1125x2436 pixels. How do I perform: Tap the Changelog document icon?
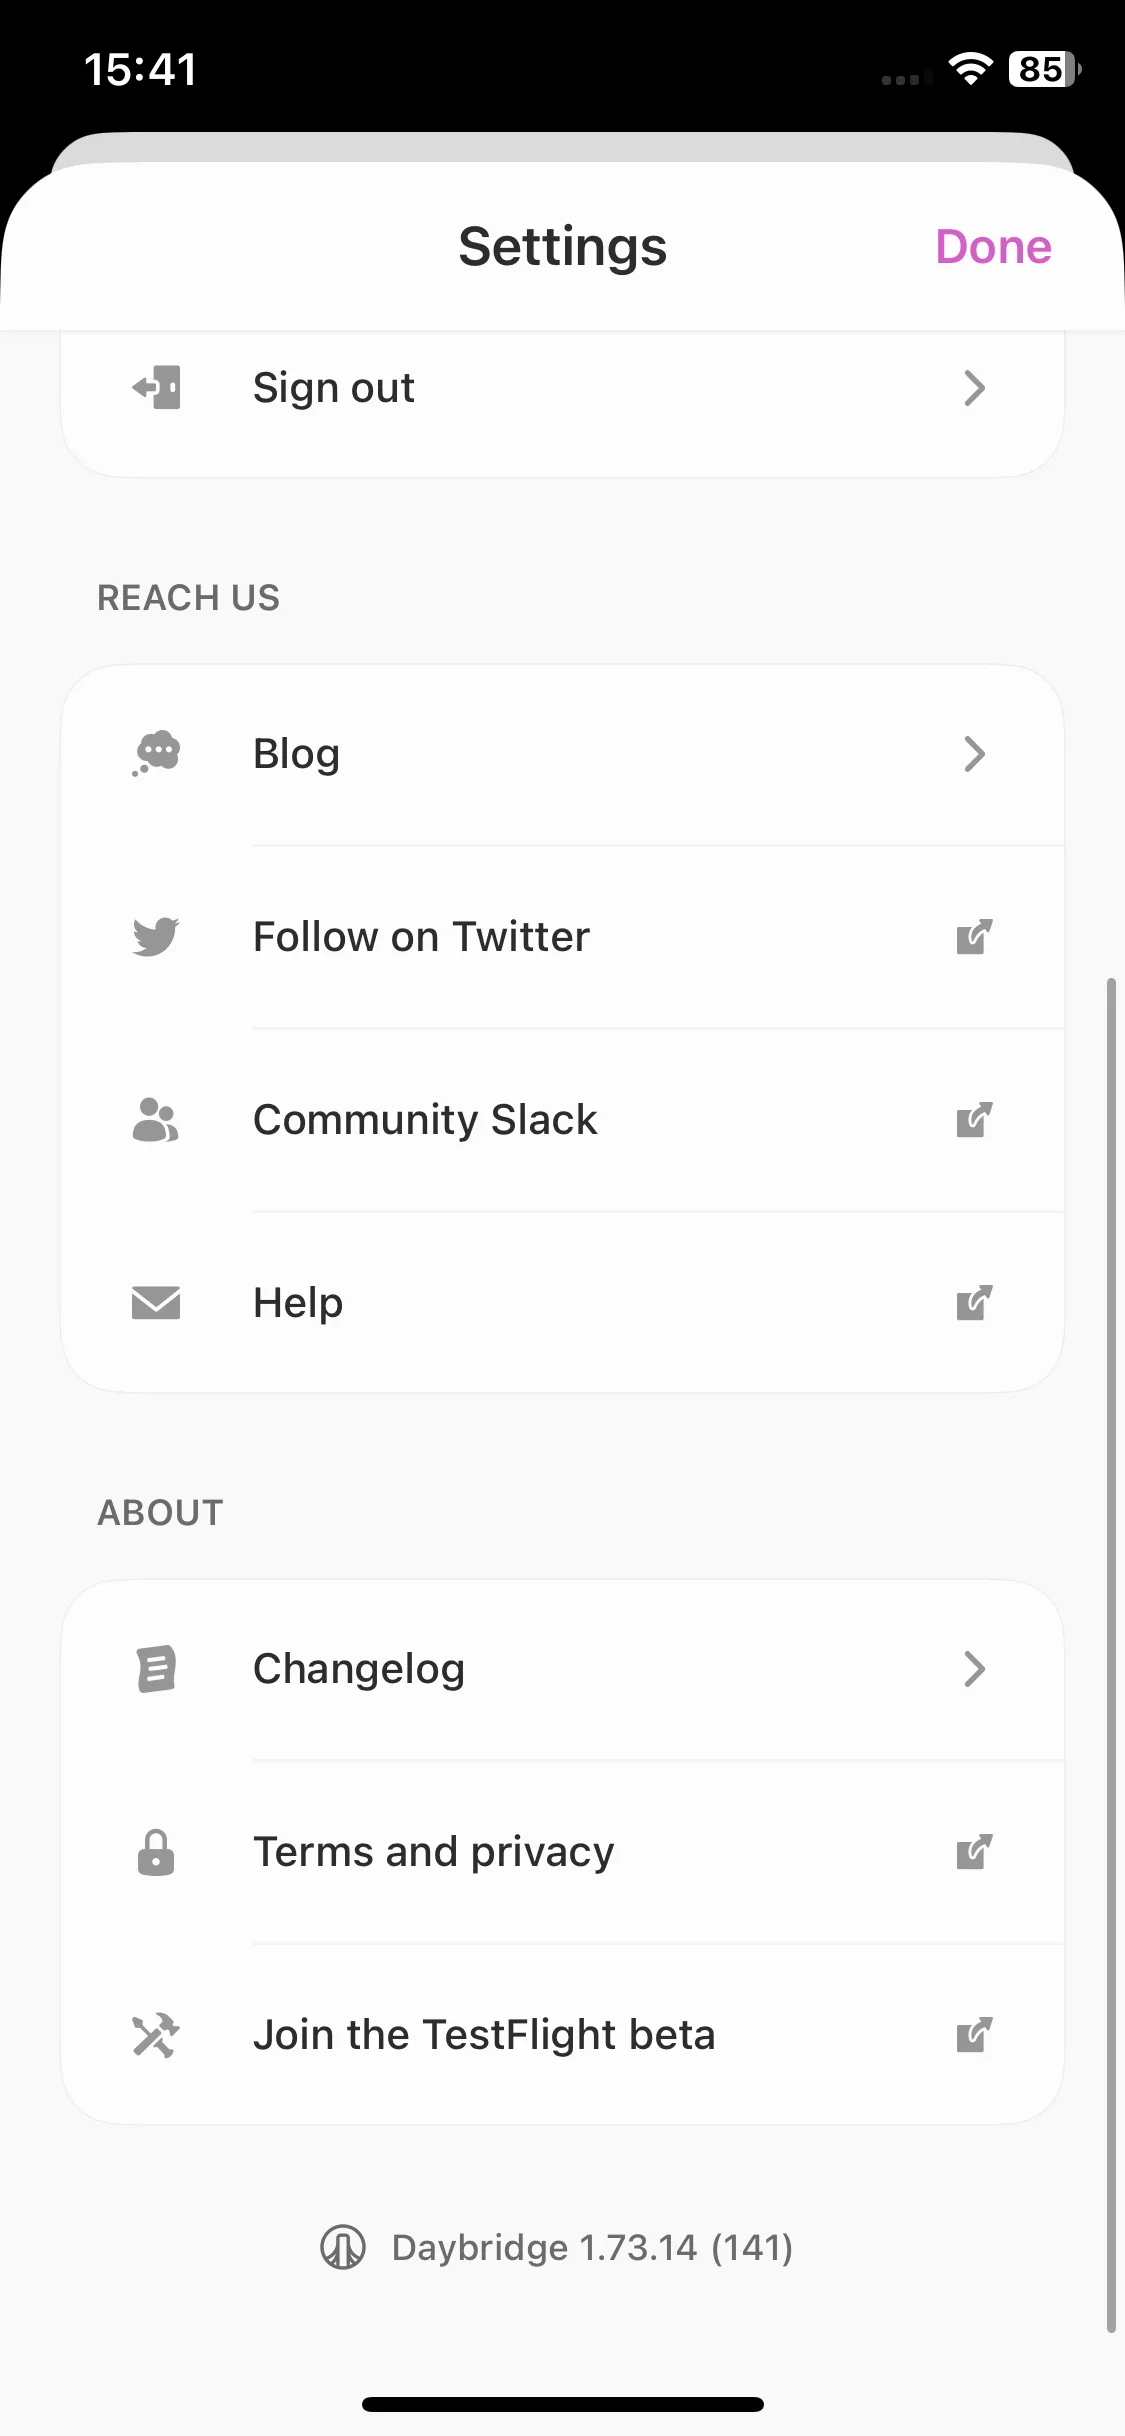(156, 1669)
